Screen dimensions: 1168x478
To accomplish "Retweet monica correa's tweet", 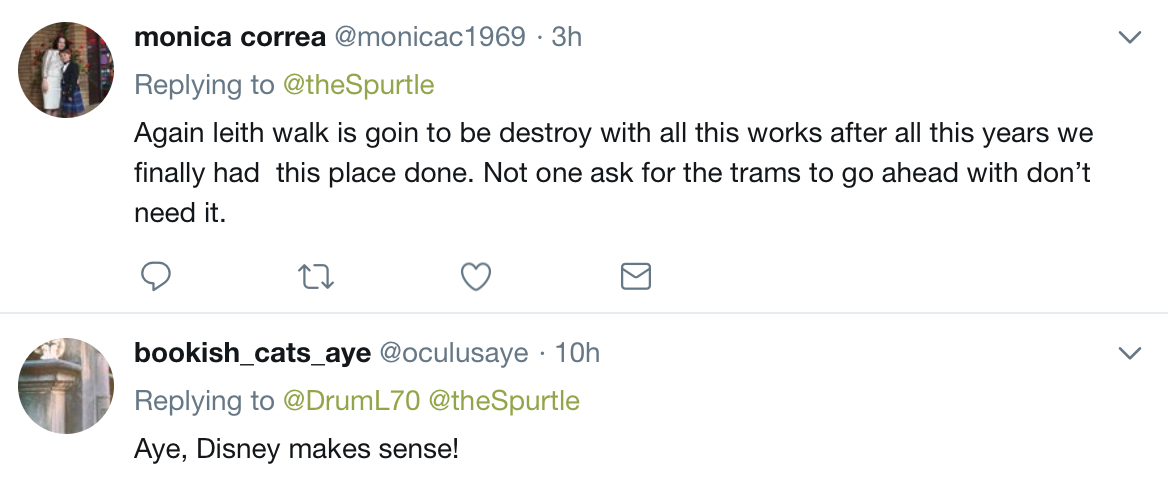I will pos(316,277).
